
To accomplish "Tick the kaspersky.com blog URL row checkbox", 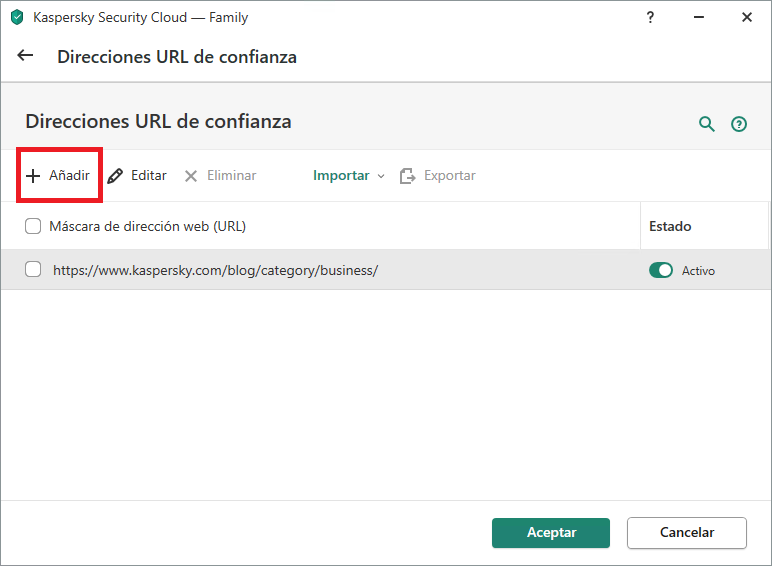I will [33, 269].
